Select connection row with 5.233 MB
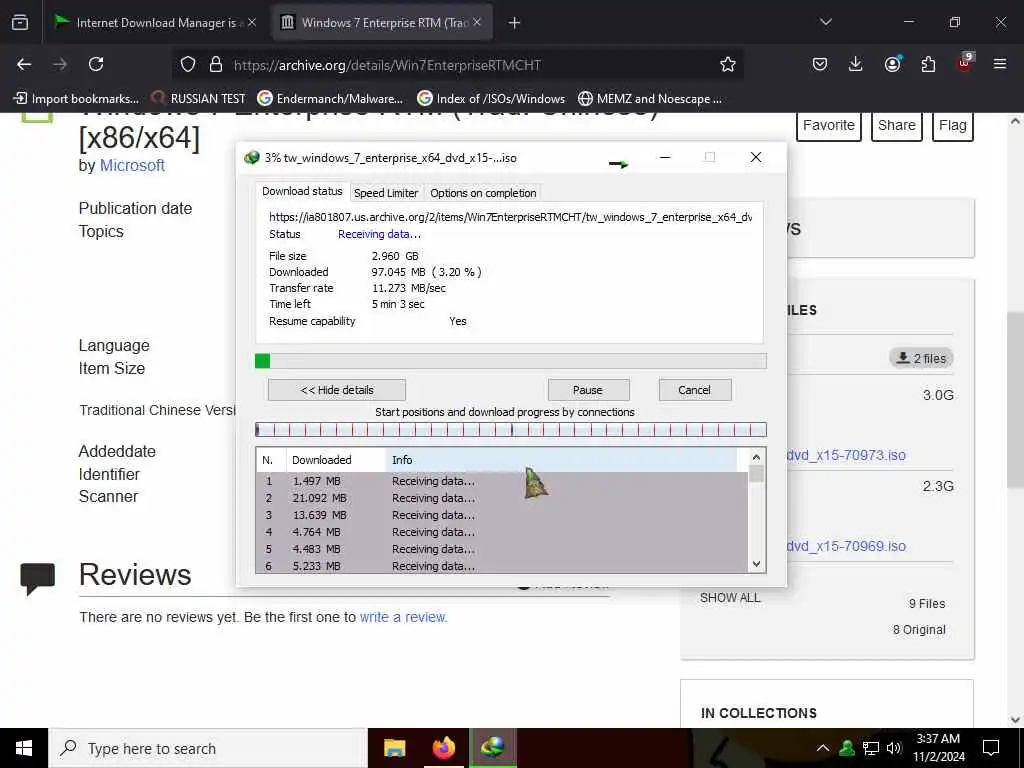1024x768 pixels. 502,566
